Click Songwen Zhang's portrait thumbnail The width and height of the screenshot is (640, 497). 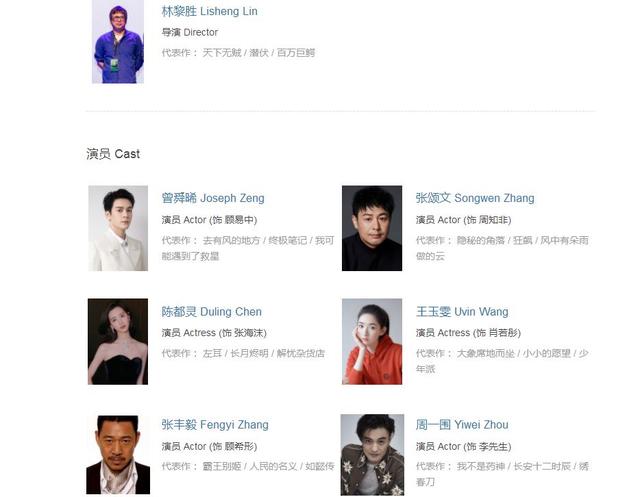pos(372,228)
